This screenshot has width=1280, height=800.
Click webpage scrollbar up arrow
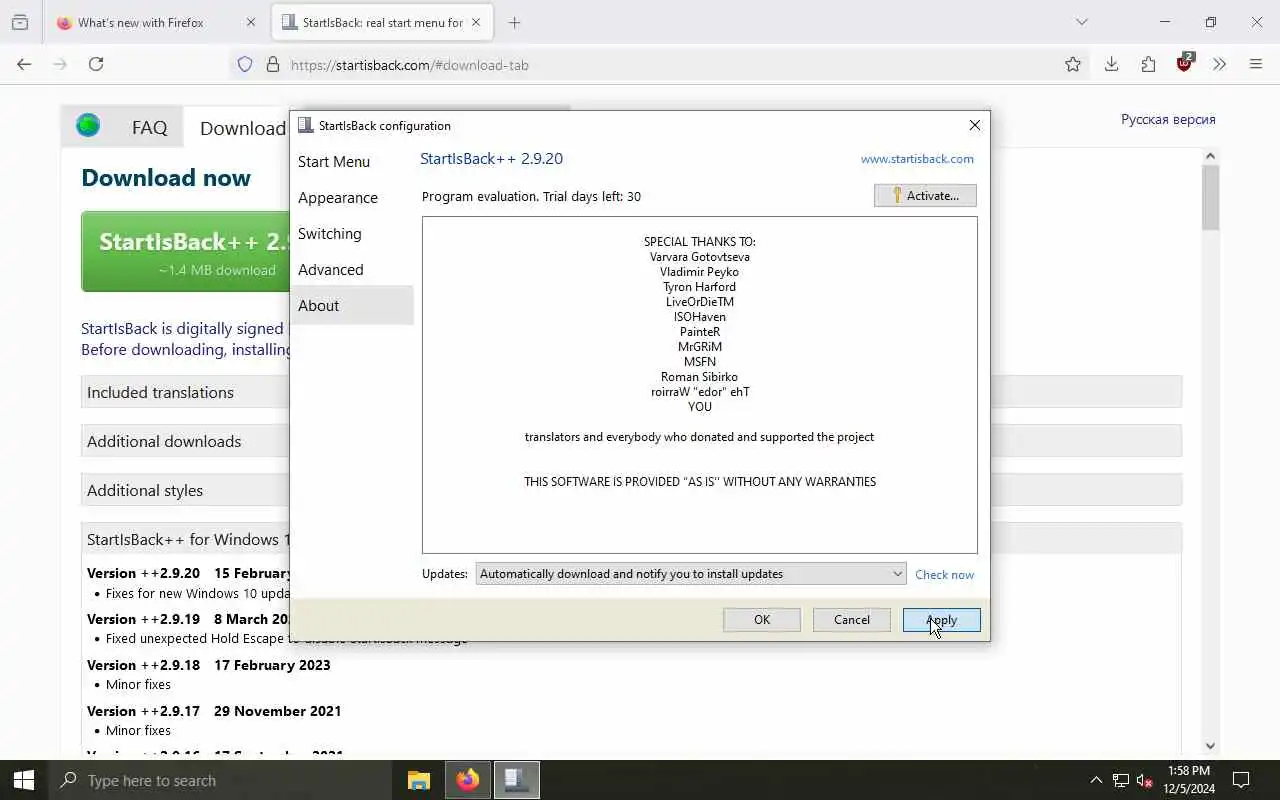[x=1210, y=156]
